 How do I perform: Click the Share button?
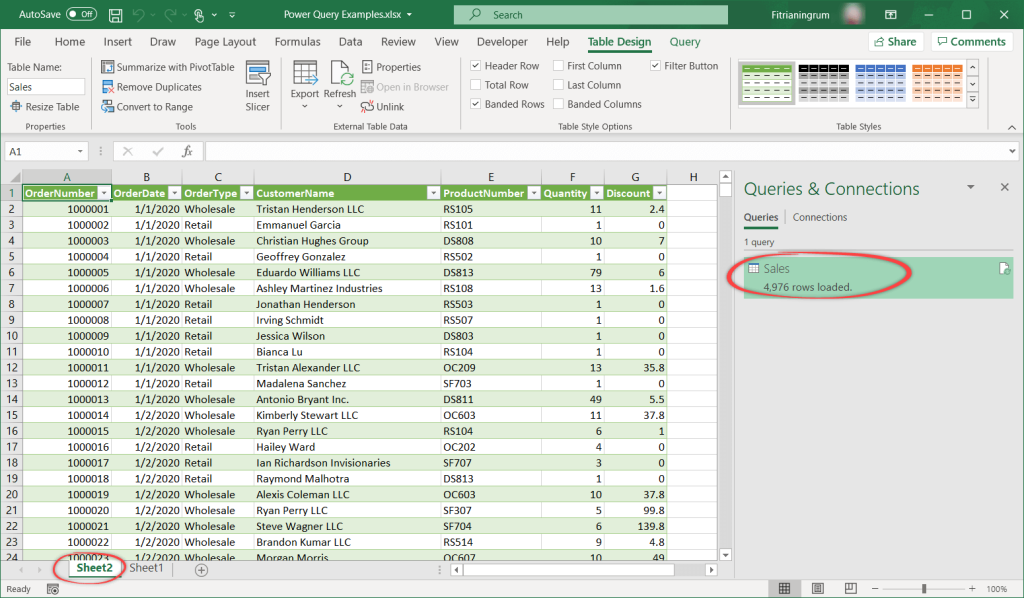(895, 42)
